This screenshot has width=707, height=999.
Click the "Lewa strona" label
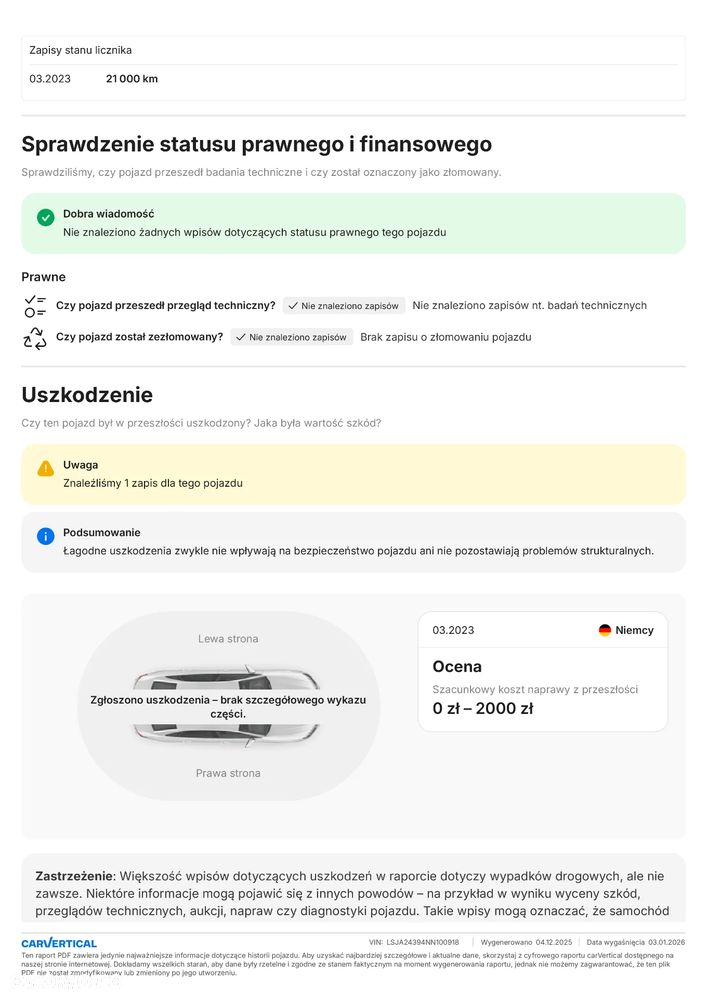(228, 639)
